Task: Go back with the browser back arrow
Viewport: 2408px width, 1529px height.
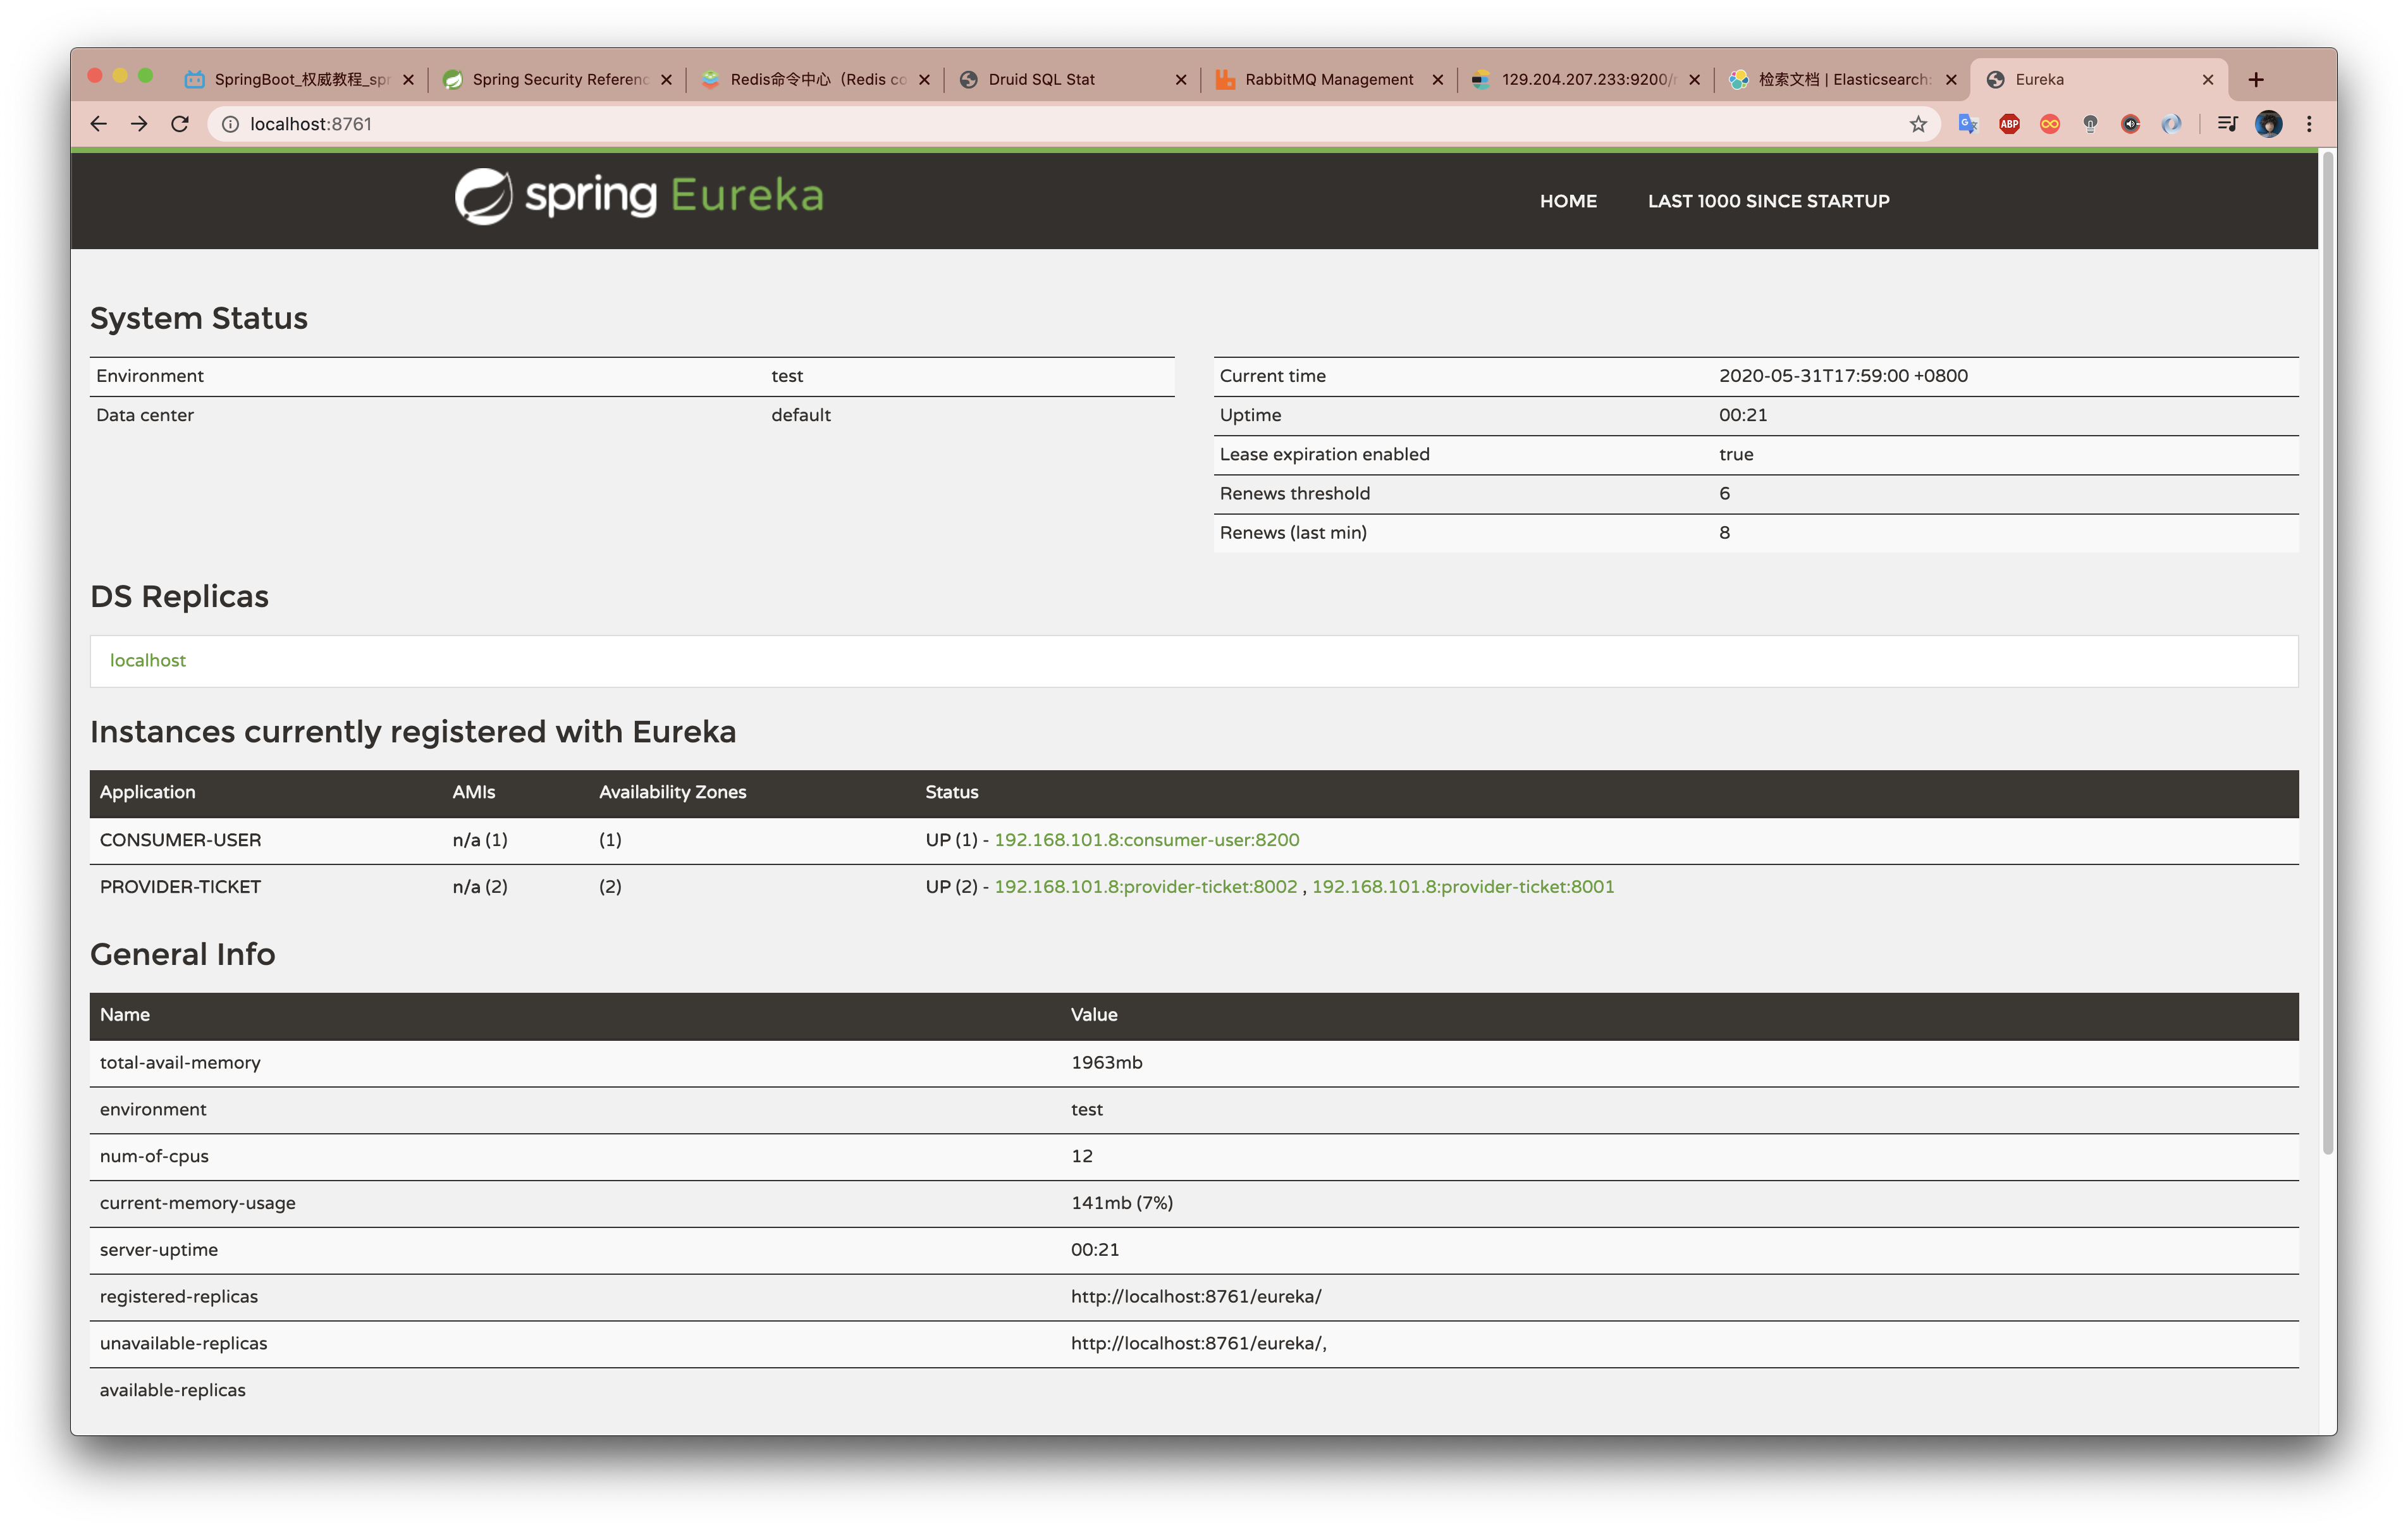Action: pos(98,124)
